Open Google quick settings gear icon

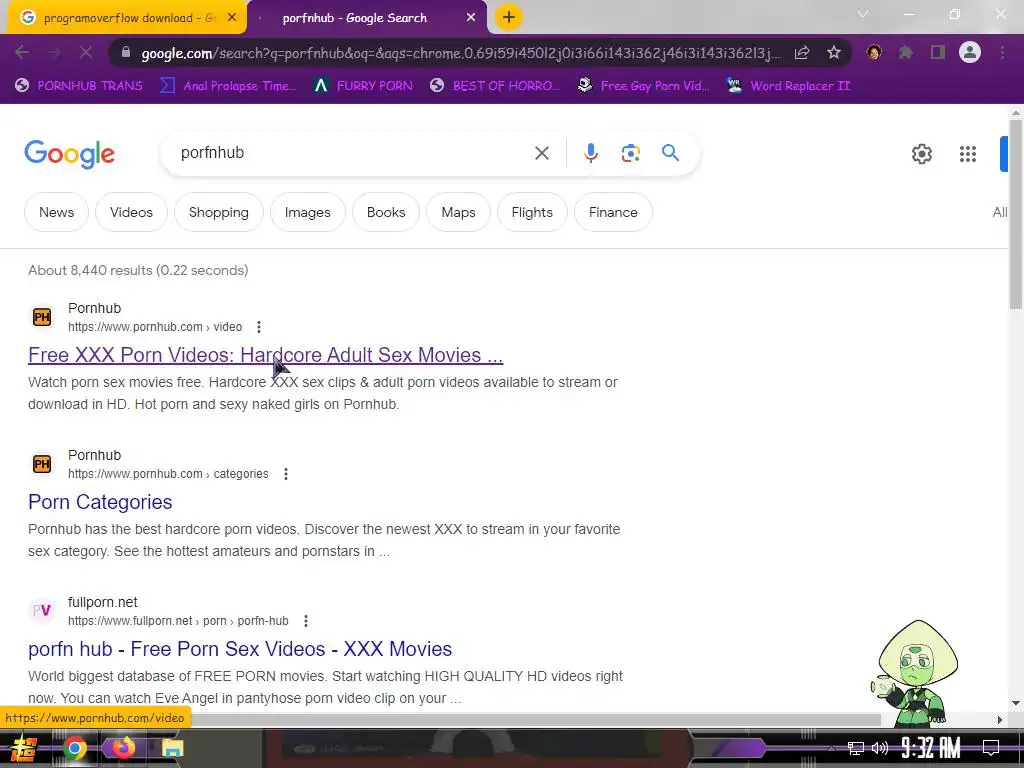(921, 154)
